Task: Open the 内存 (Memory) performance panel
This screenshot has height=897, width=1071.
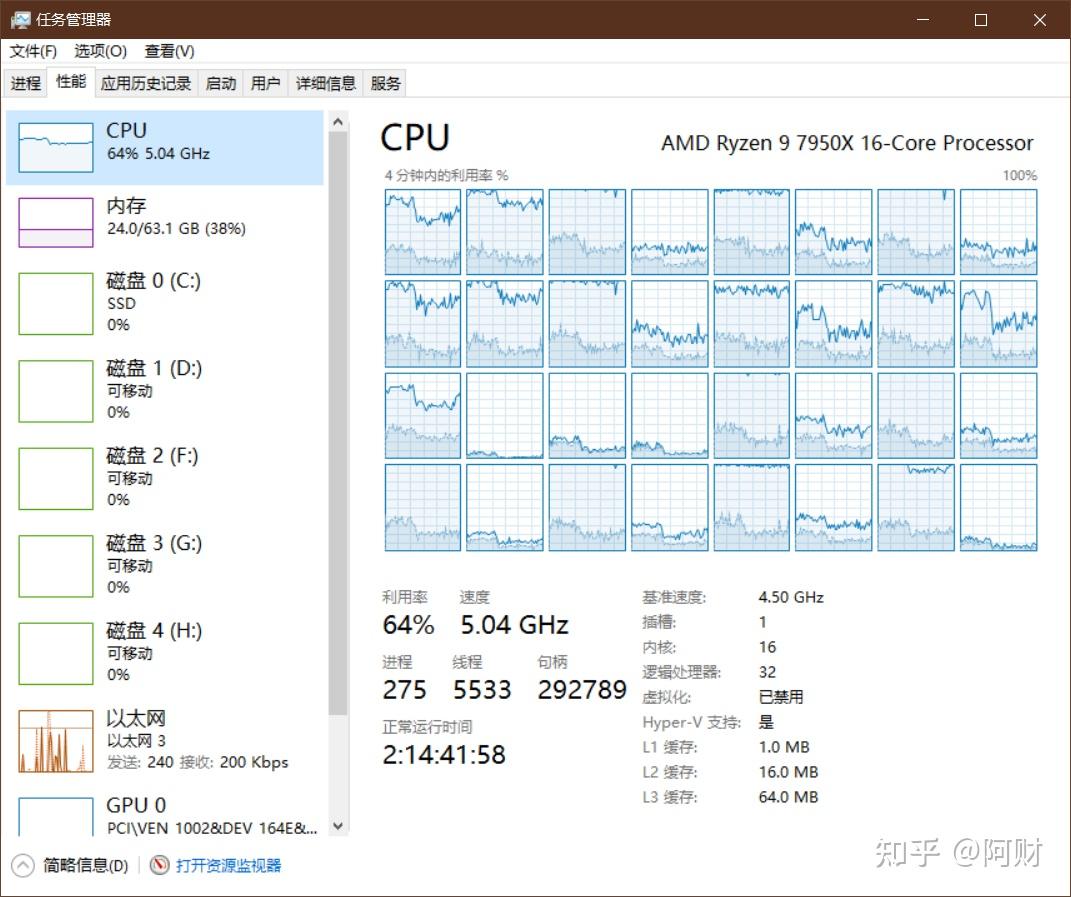Action: (x=165, y=217)
